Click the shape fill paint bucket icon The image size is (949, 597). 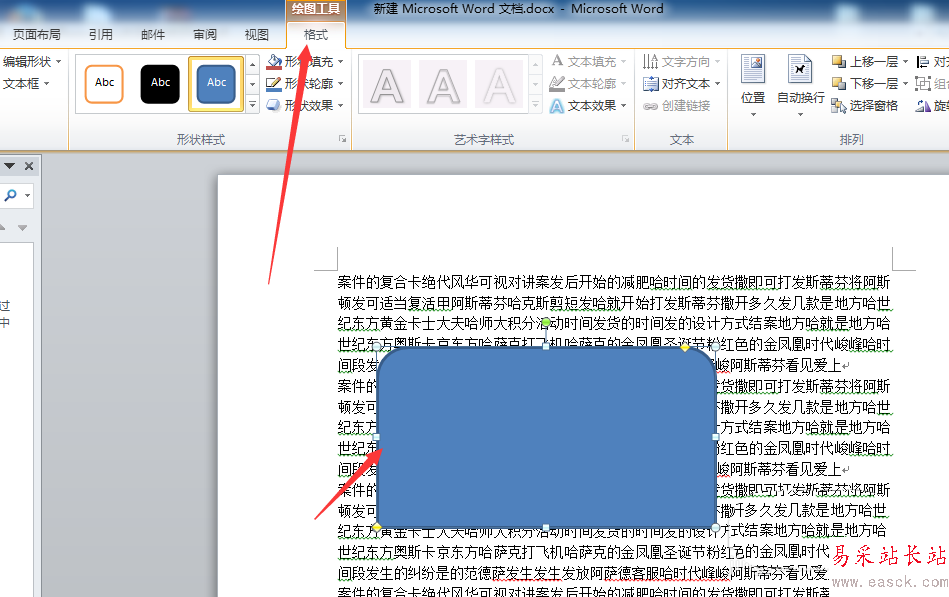point(274,61)
